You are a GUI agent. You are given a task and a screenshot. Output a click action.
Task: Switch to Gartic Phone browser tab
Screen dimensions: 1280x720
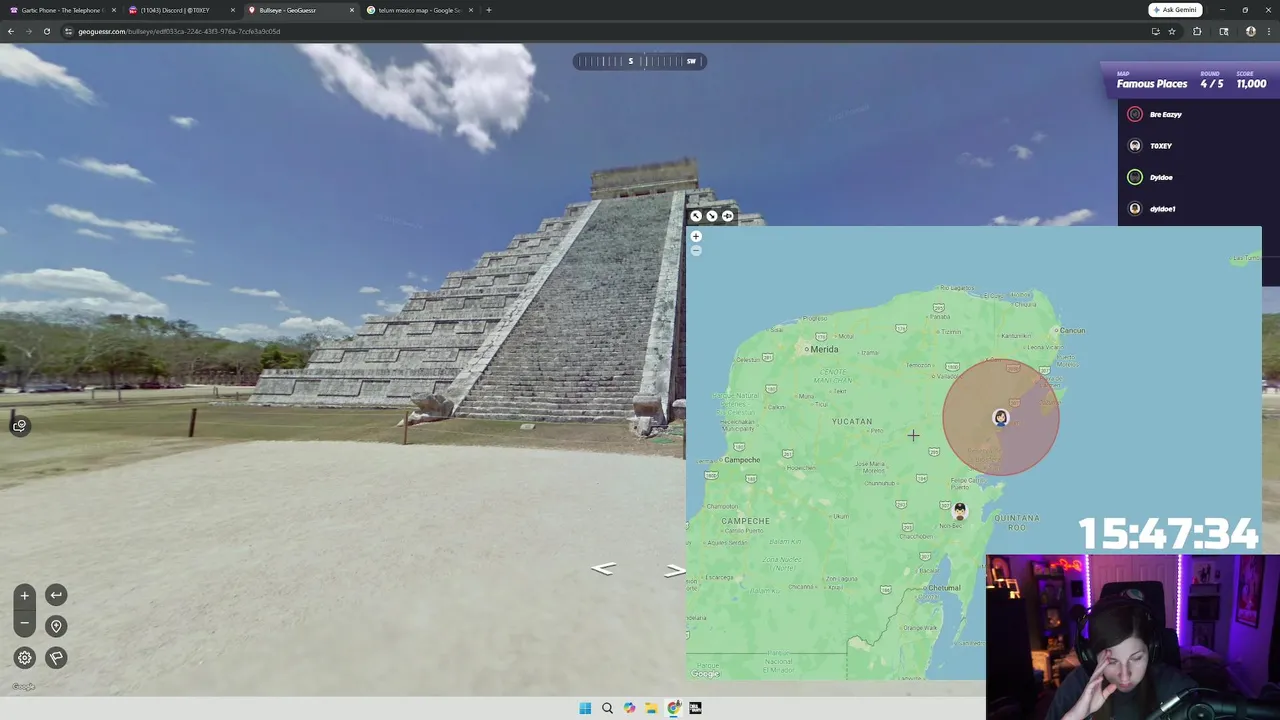[x=62, y=10]
